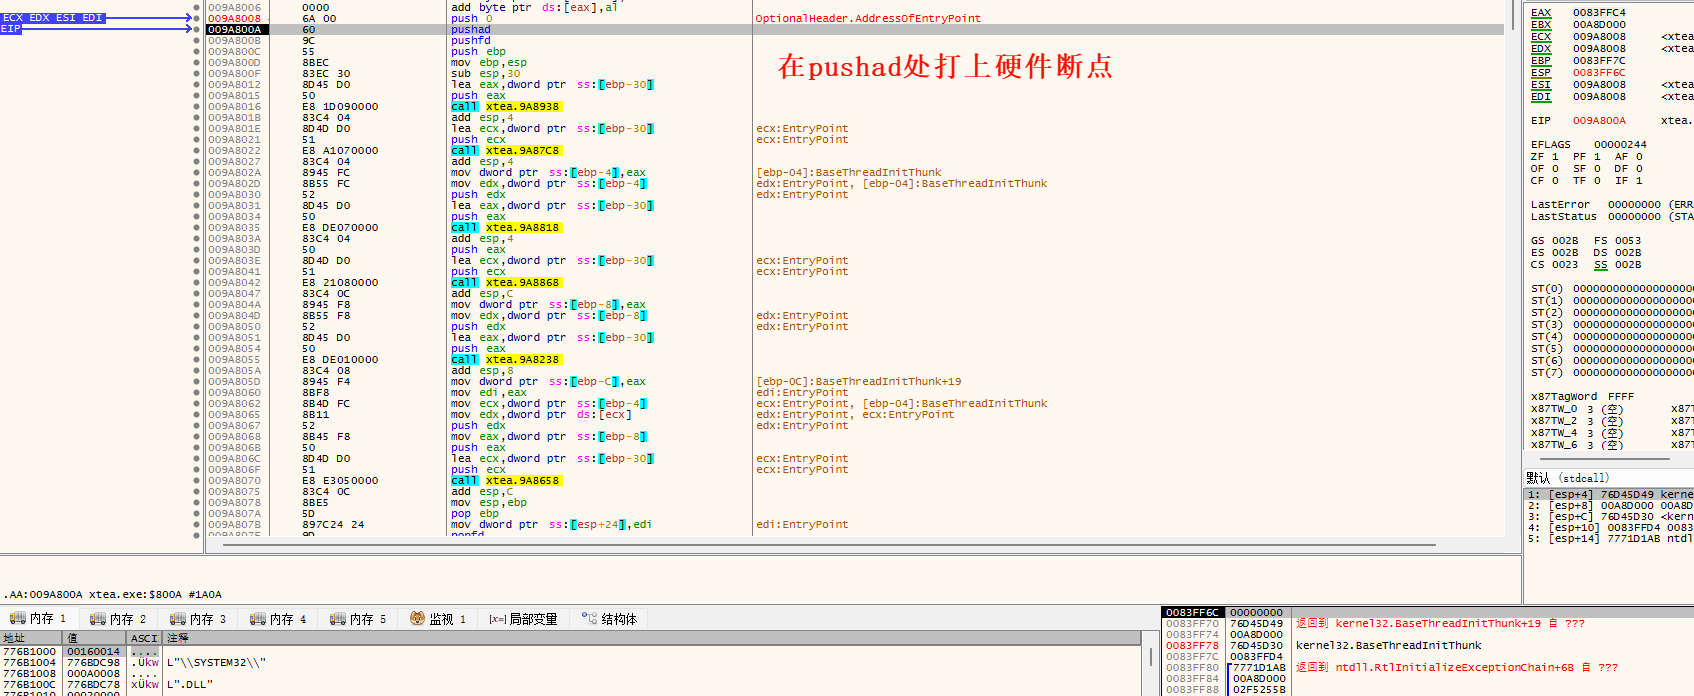Click the 地址 column header in dump

(x=14, y=638)
